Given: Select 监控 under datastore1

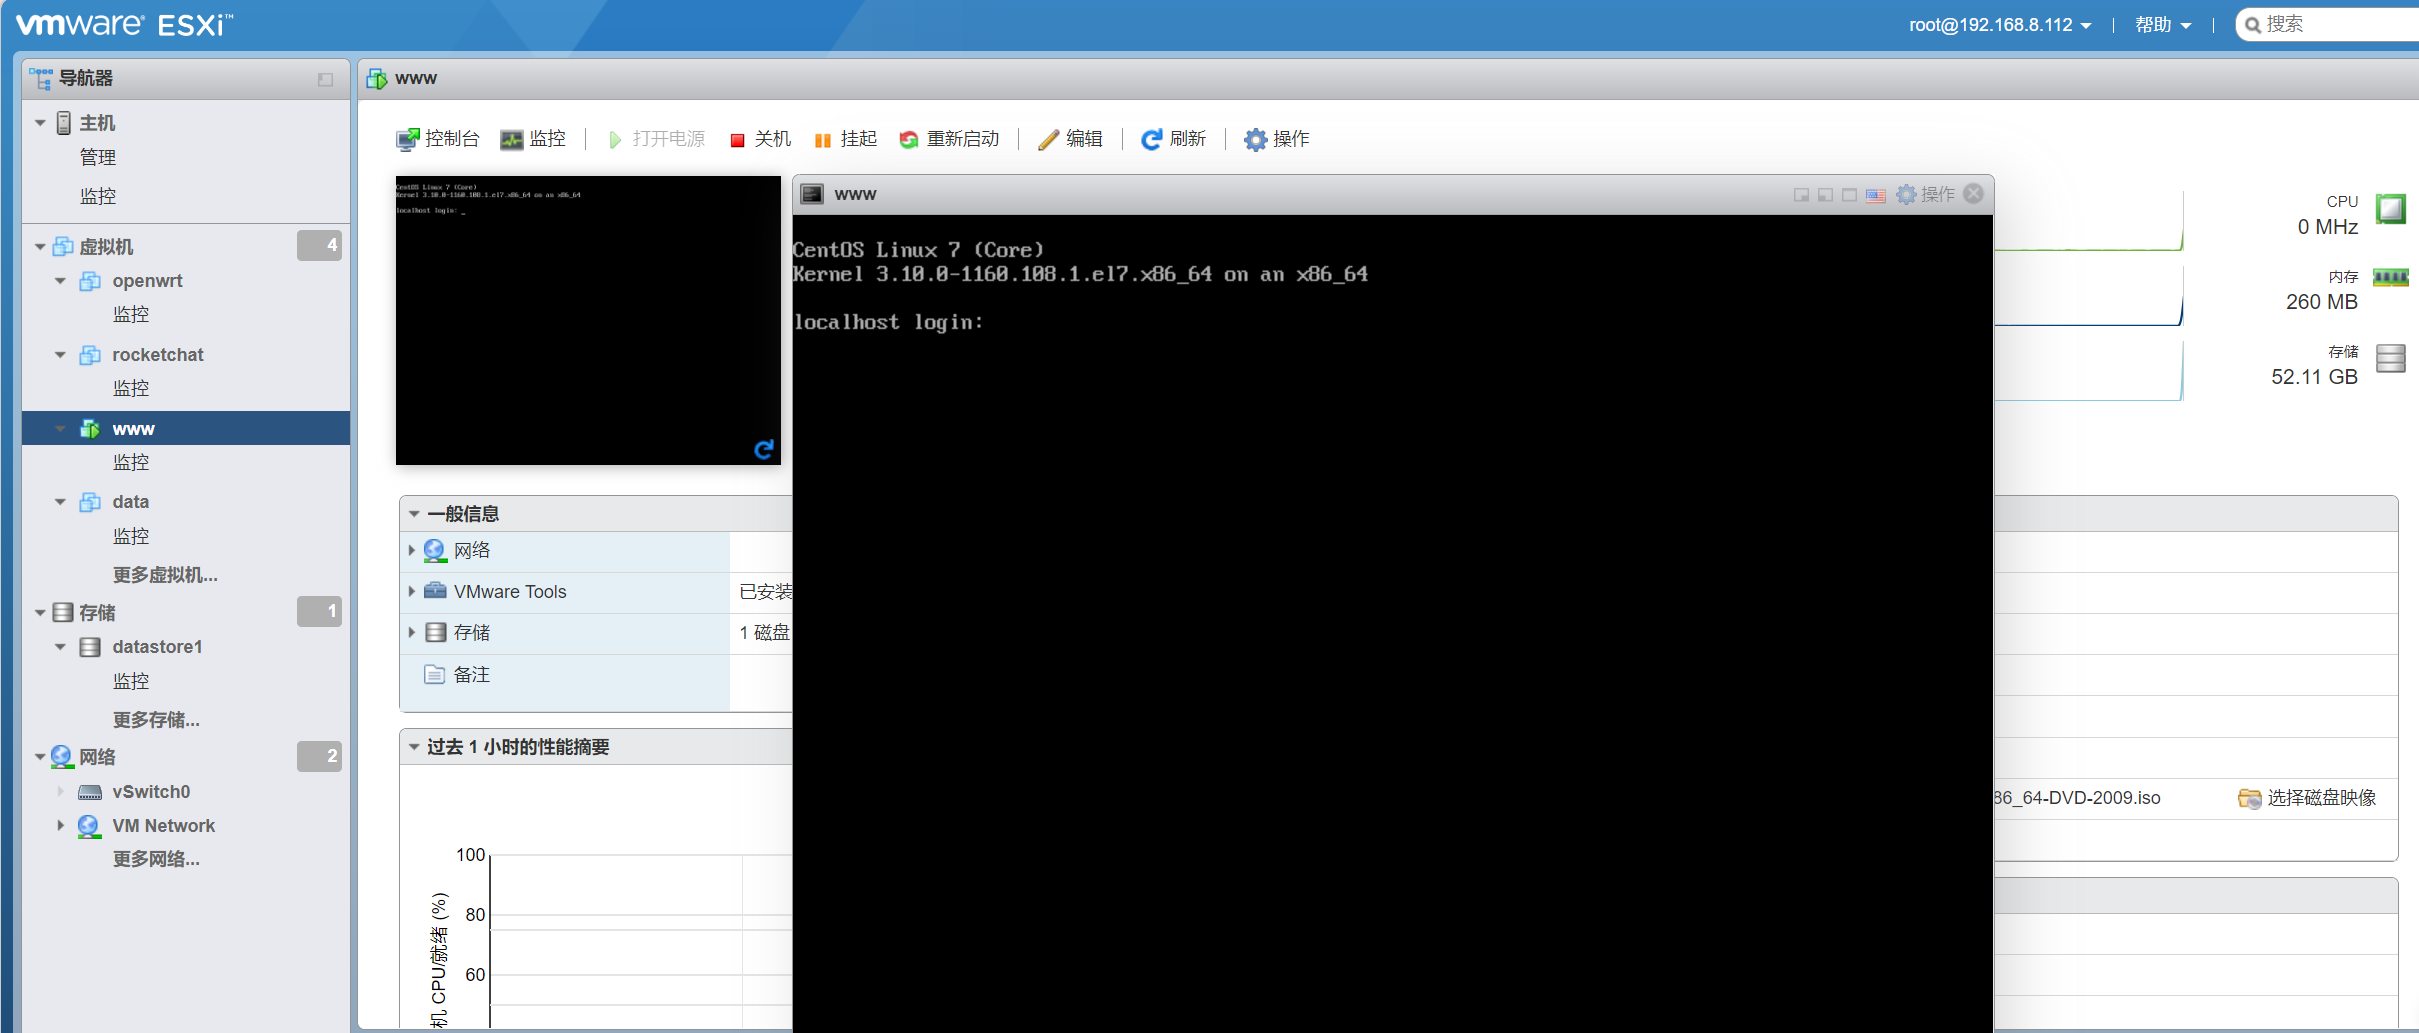Looking at the screenshot, I should (x=131, y=681).
